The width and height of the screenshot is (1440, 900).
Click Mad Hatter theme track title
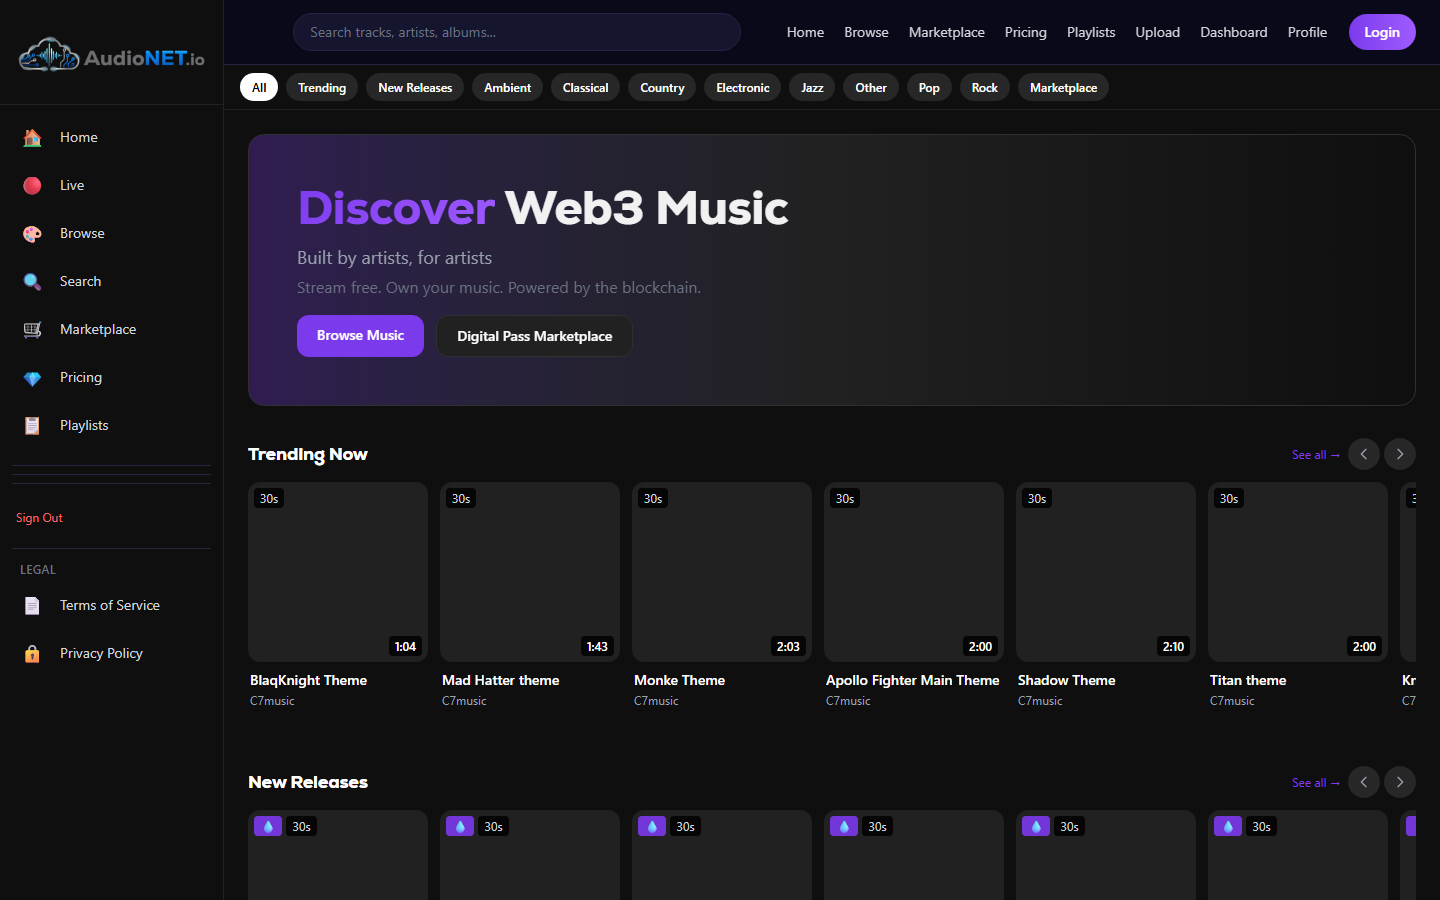[500, 680]
